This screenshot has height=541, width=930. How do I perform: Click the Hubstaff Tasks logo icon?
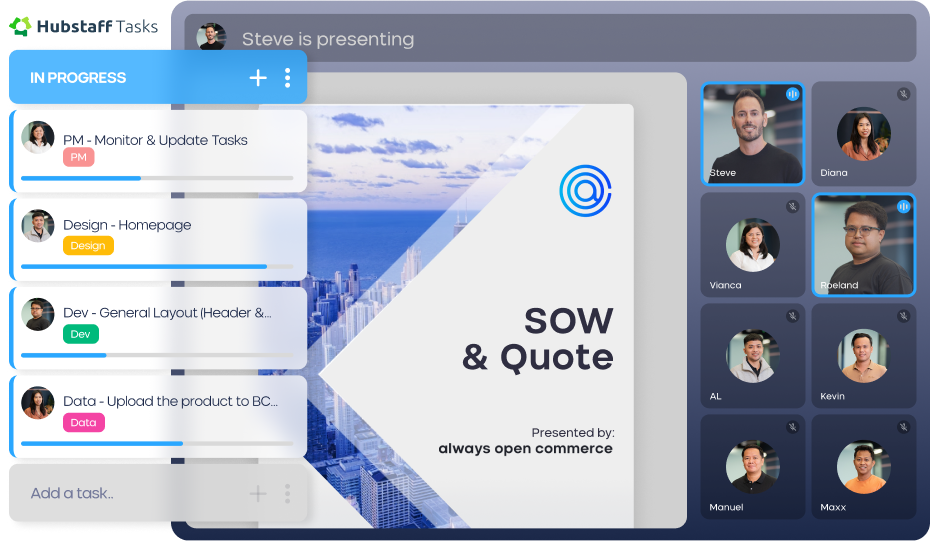[x=20, y=26]
